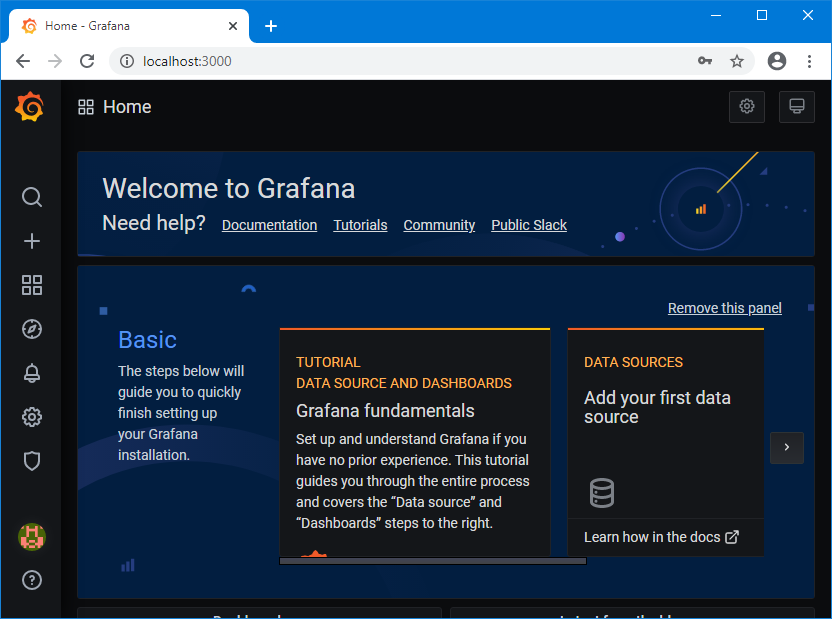Click the Need help? text
832x619 pixels.
[x=154, y=223]
